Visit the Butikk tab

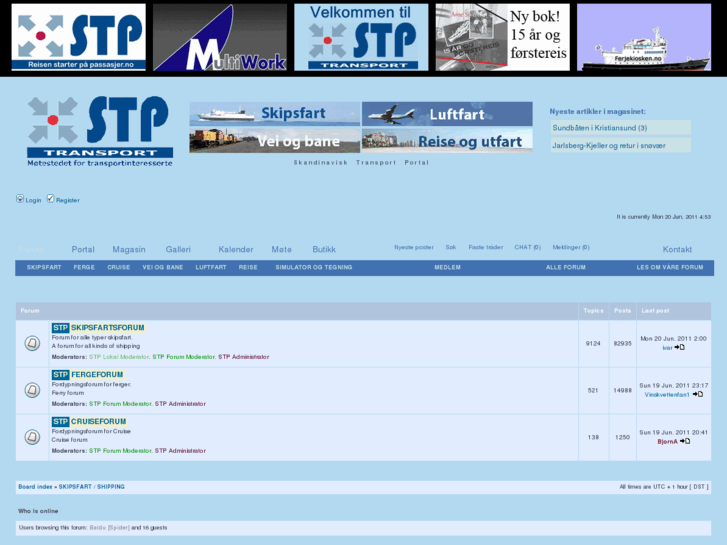tap(324, 249)
